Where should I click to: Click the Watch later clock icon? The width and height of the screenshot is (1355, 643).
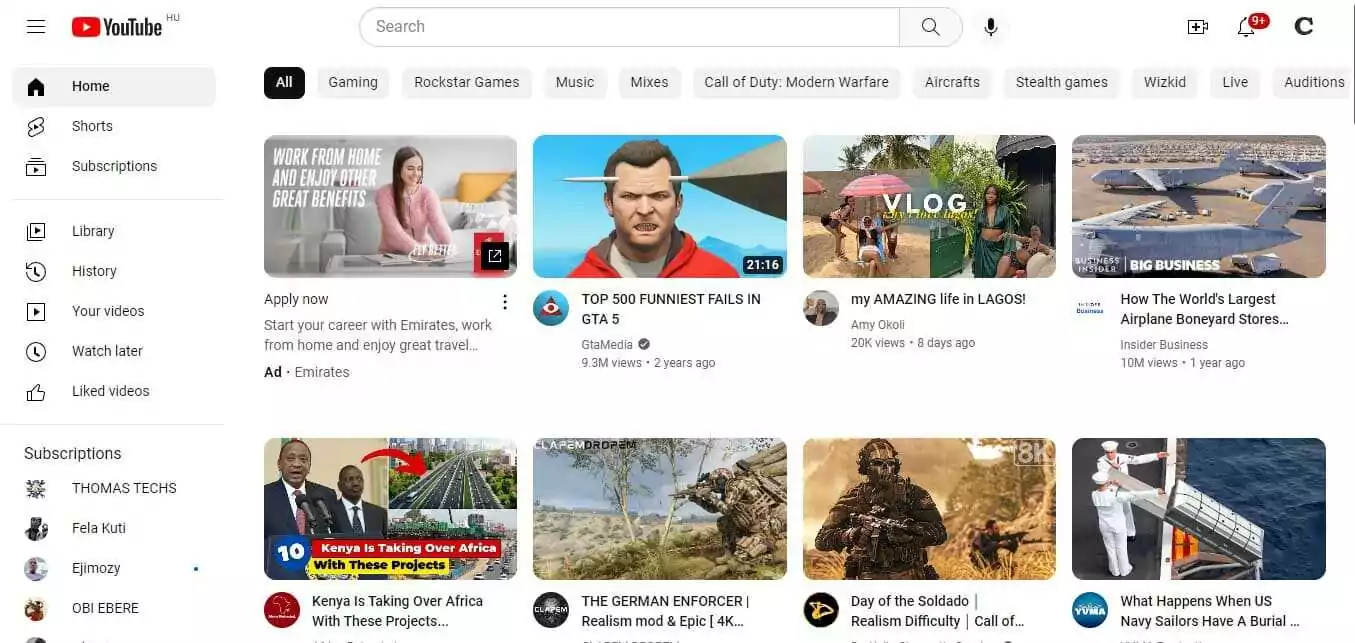click(x=36, y=352)
